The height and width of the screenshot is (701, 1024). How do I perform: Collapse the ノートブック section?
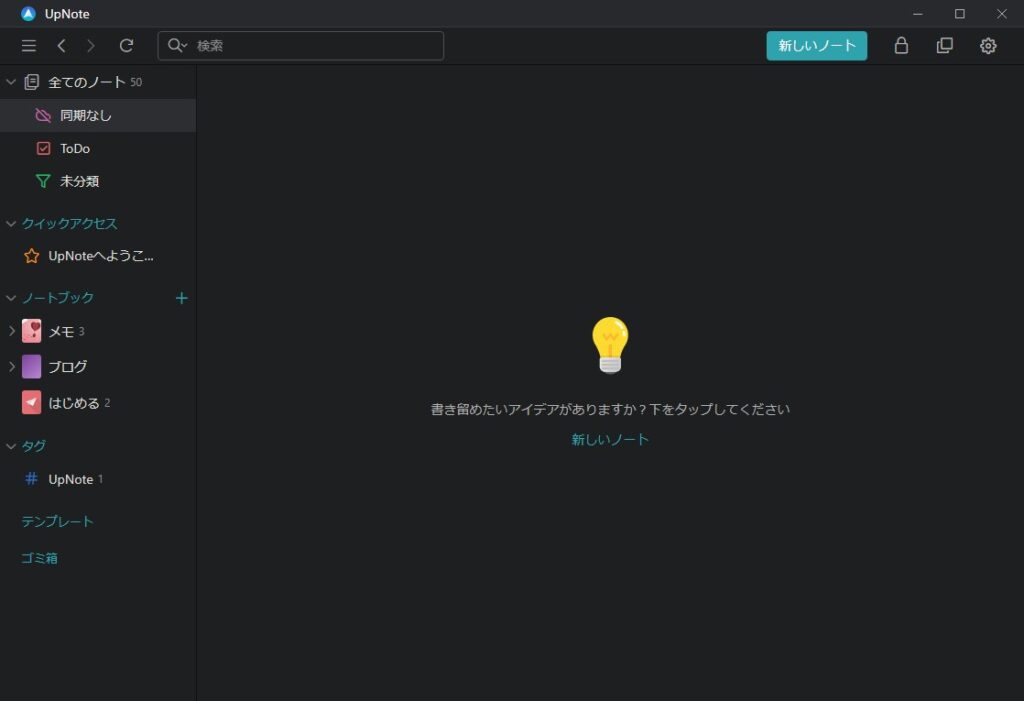tap(10, 297)
